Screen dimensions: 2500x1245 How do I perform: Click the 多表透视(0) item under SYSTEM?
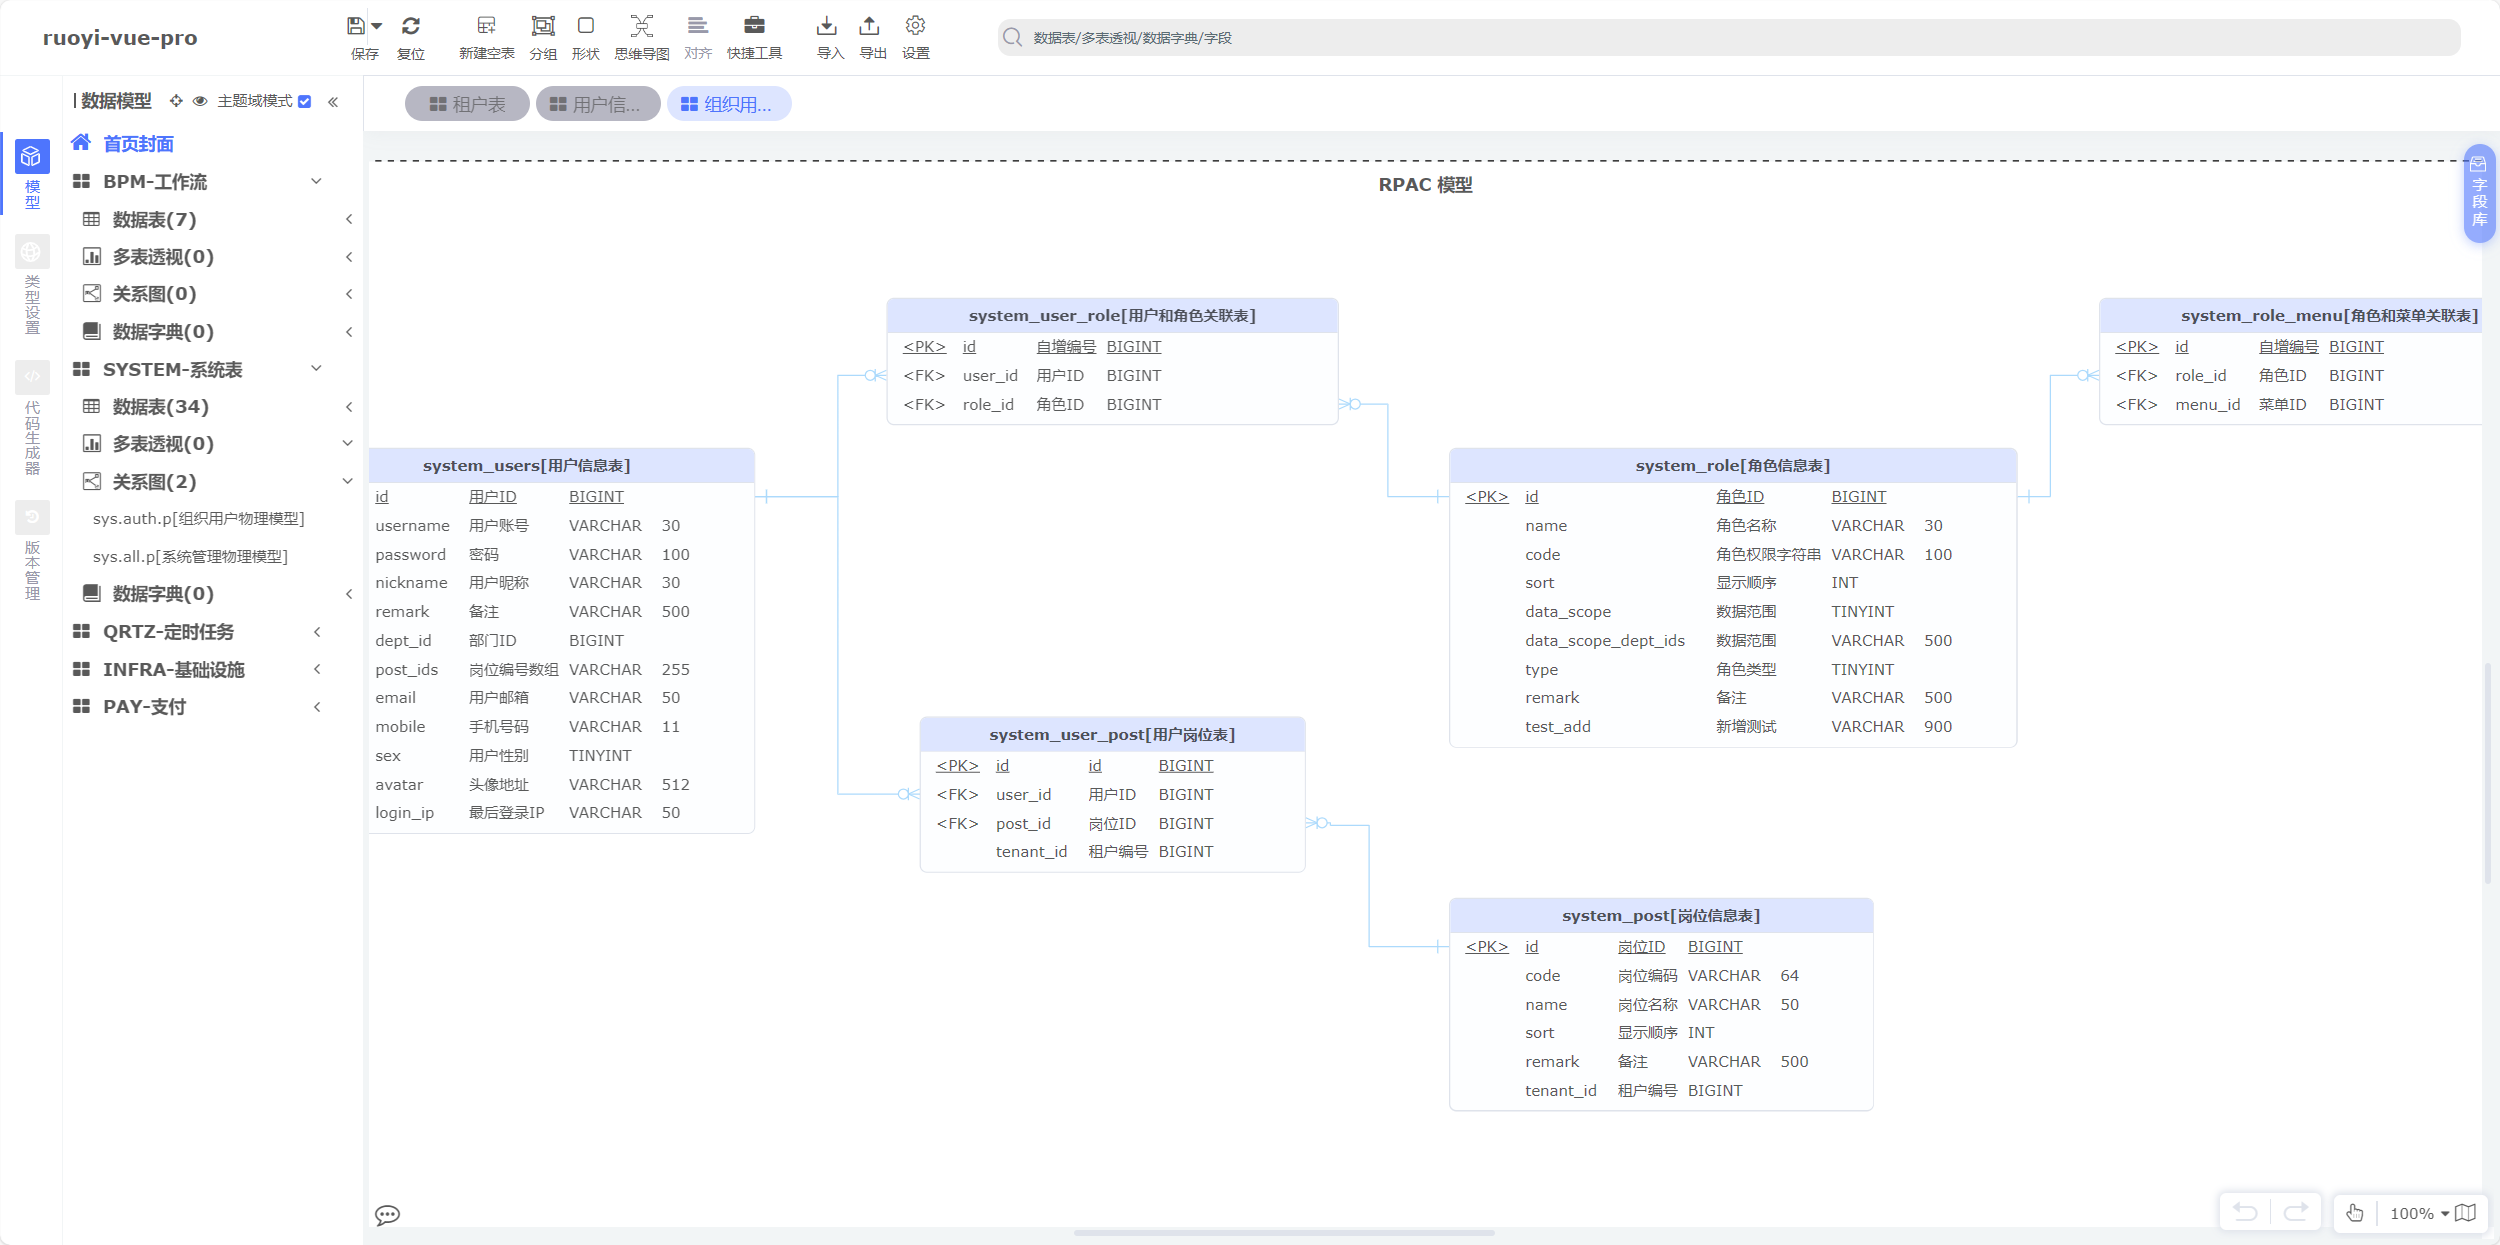click(163, 444)
